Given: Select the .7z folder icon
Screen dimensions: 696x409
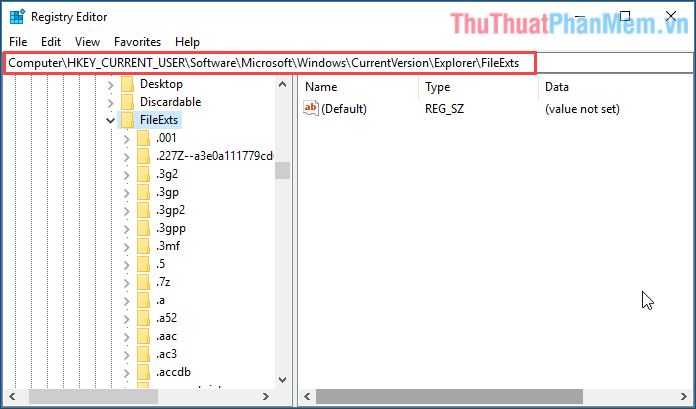Looking at the screenshot, I should (x=143, y=282).
